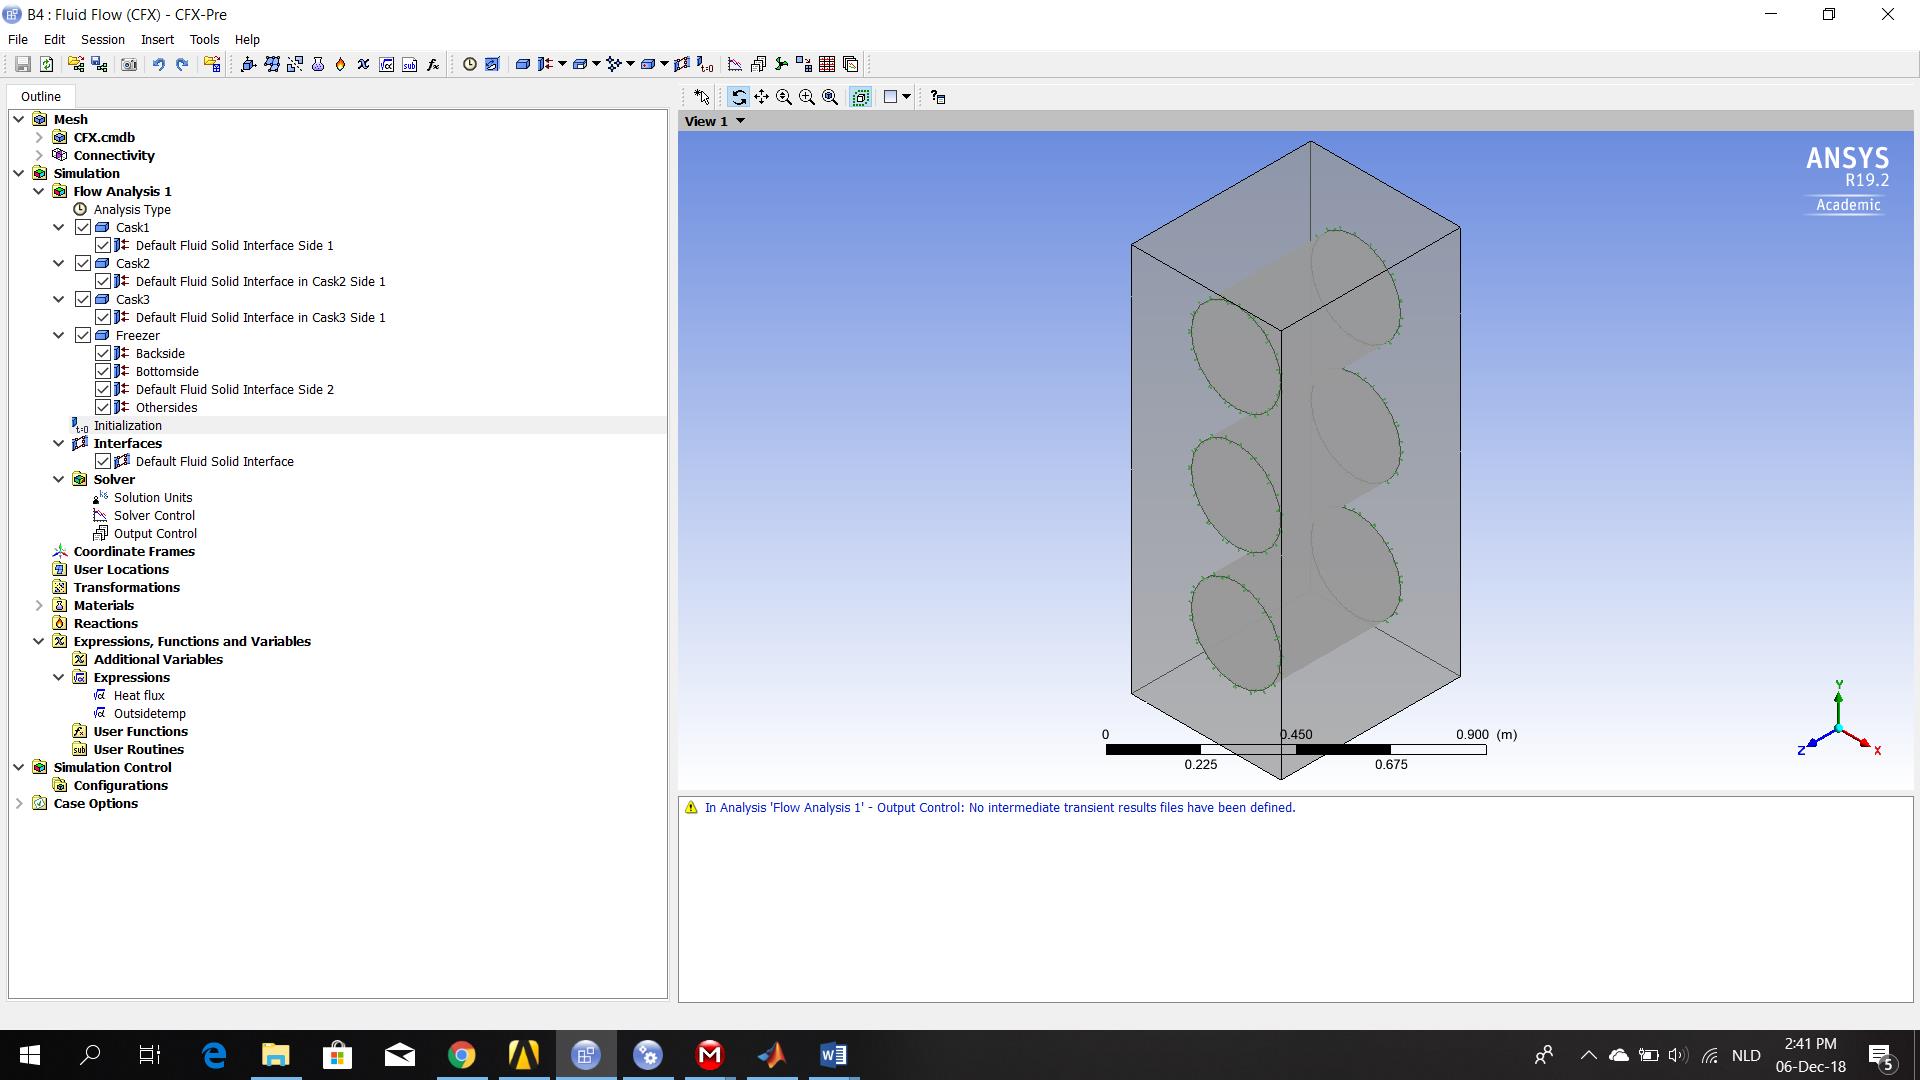Select the Pan view tool
The image size is (1920, 1080).
tap(761, 97)
